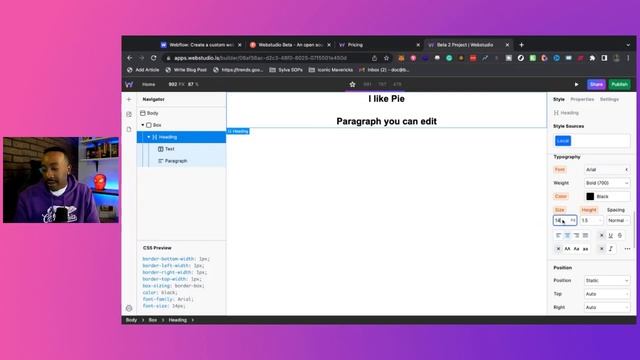Click the Webstudio logo menu button
640x360 pixels.
(x=129, y=84)
